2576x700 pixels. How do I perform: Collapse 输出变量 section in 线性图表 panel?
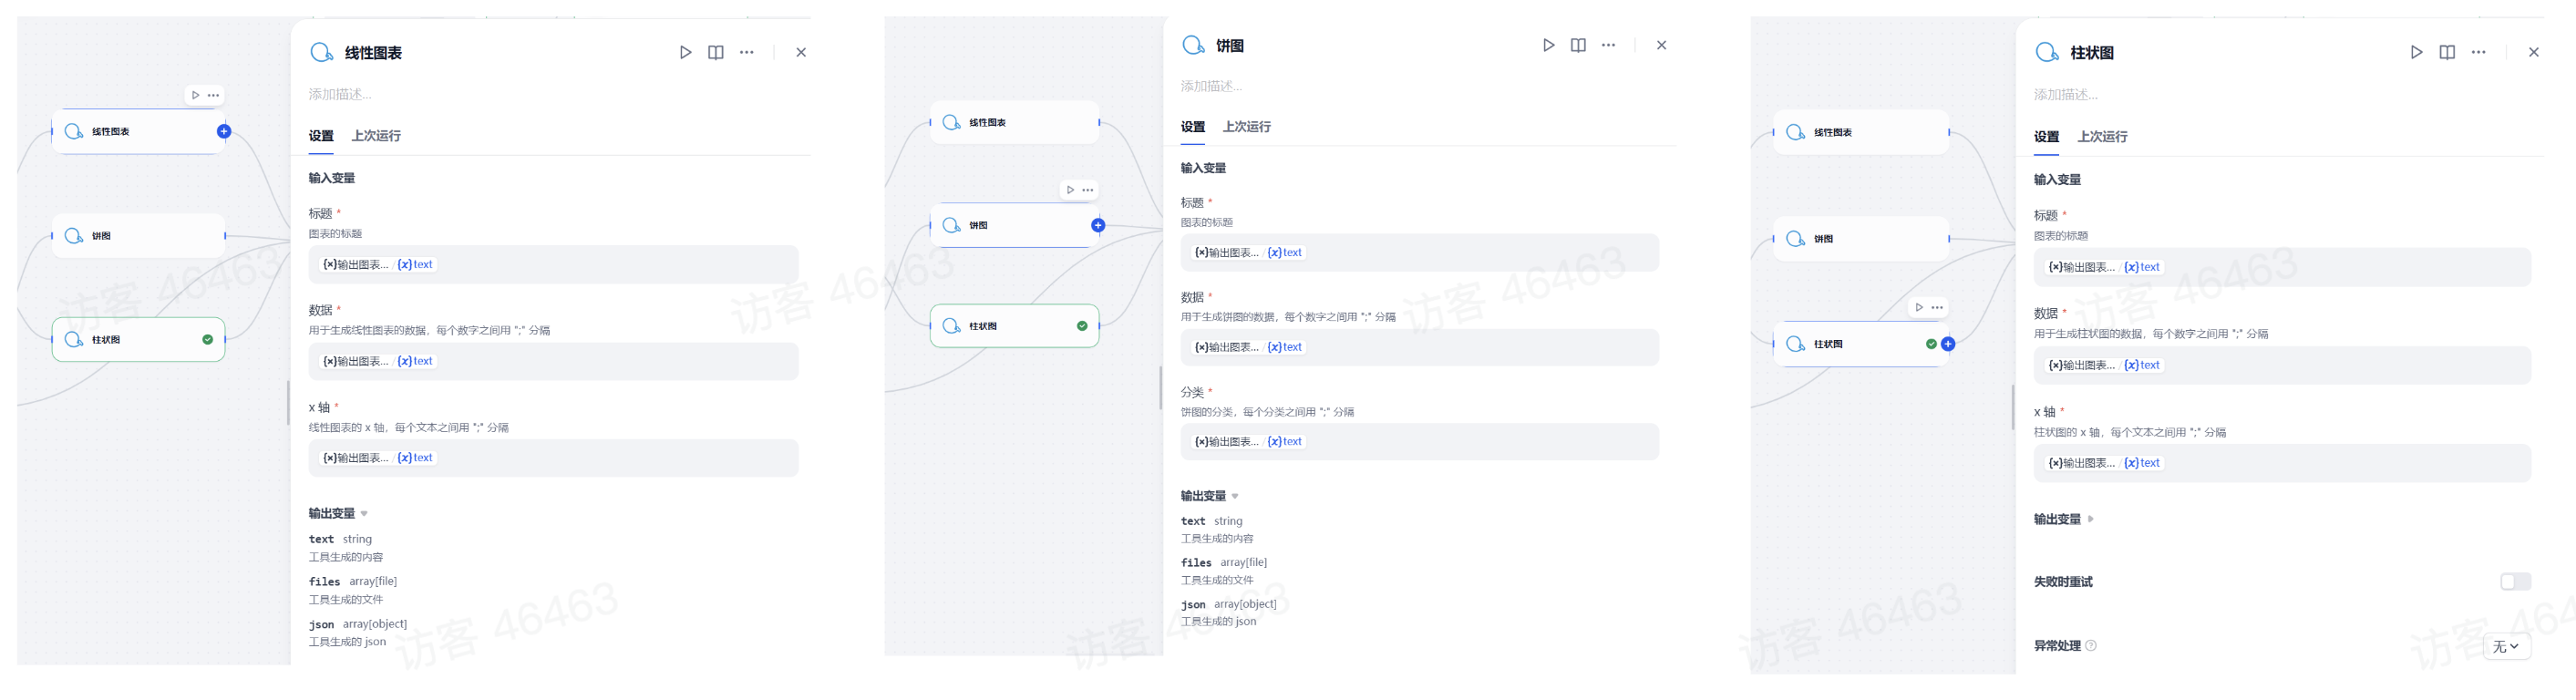338,513
